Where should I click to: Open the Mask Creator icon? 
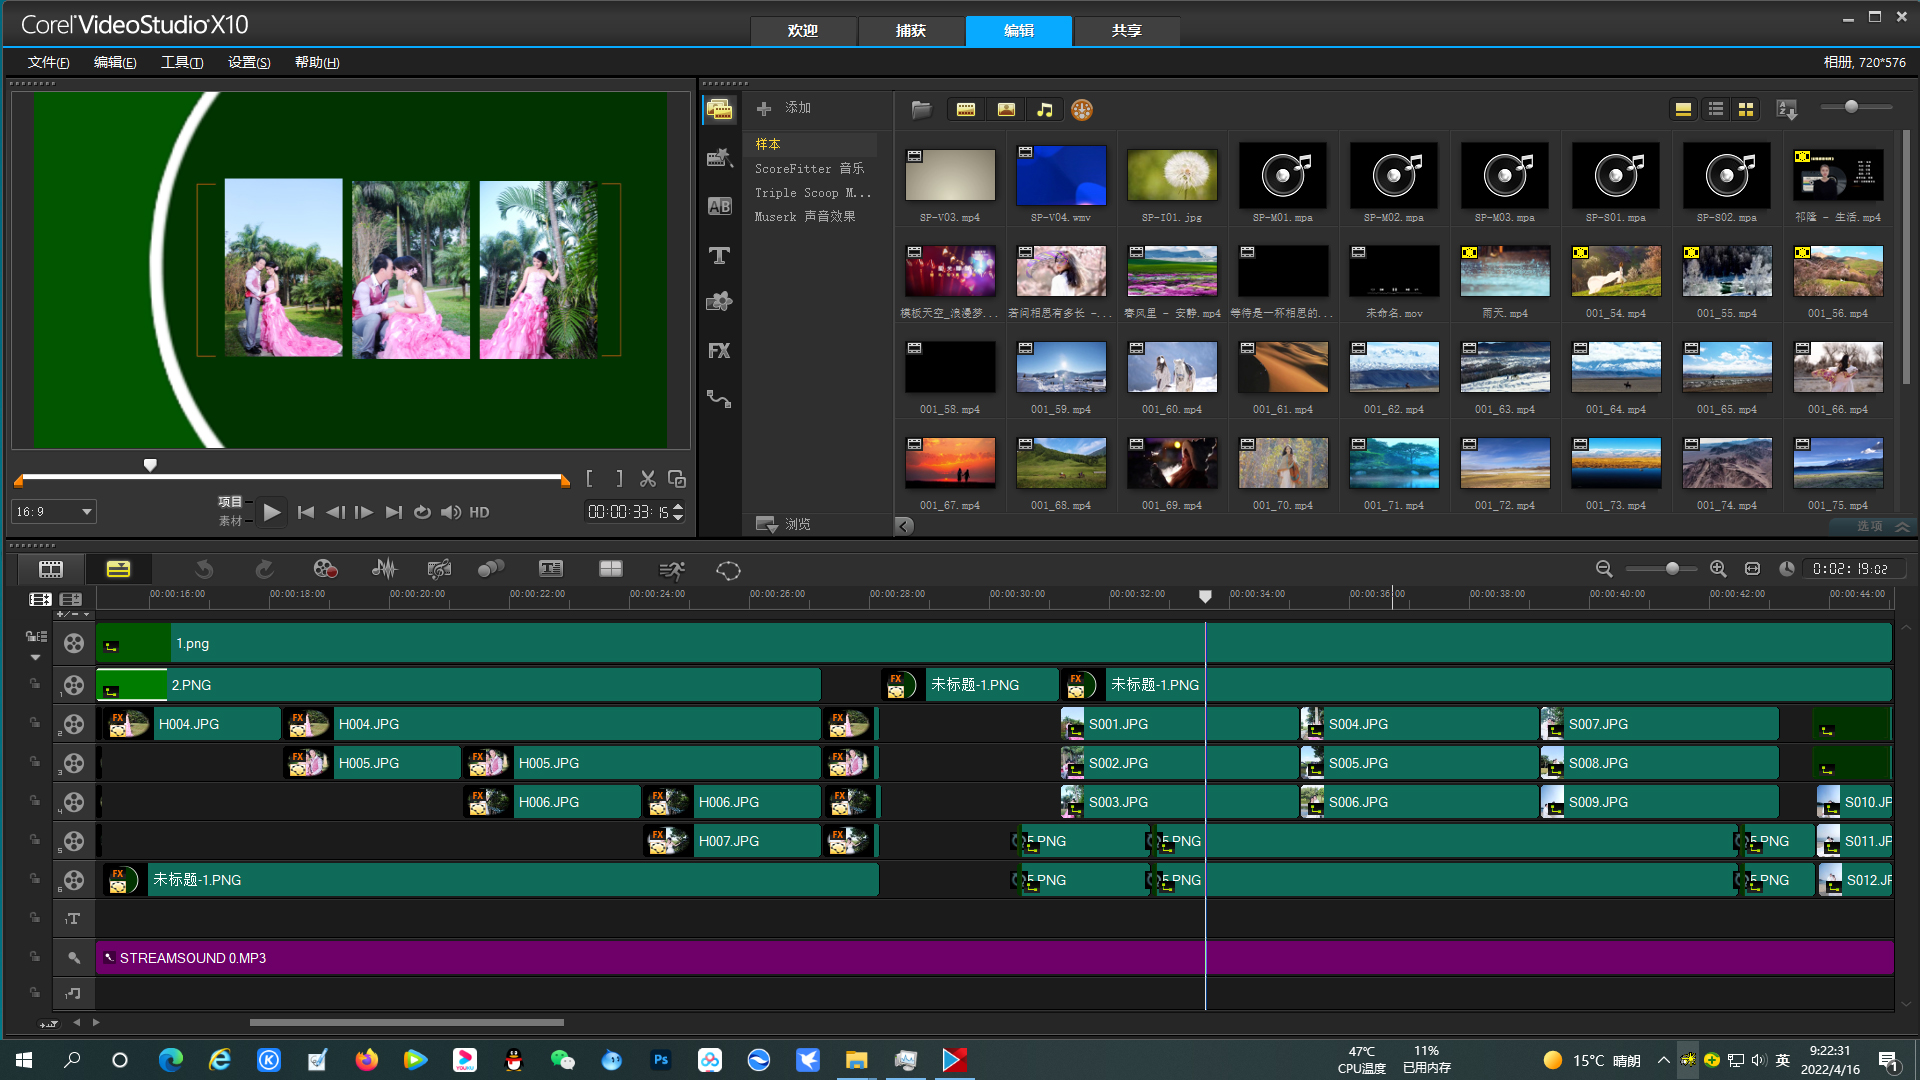pyautogui.click(x=728, y=570)
